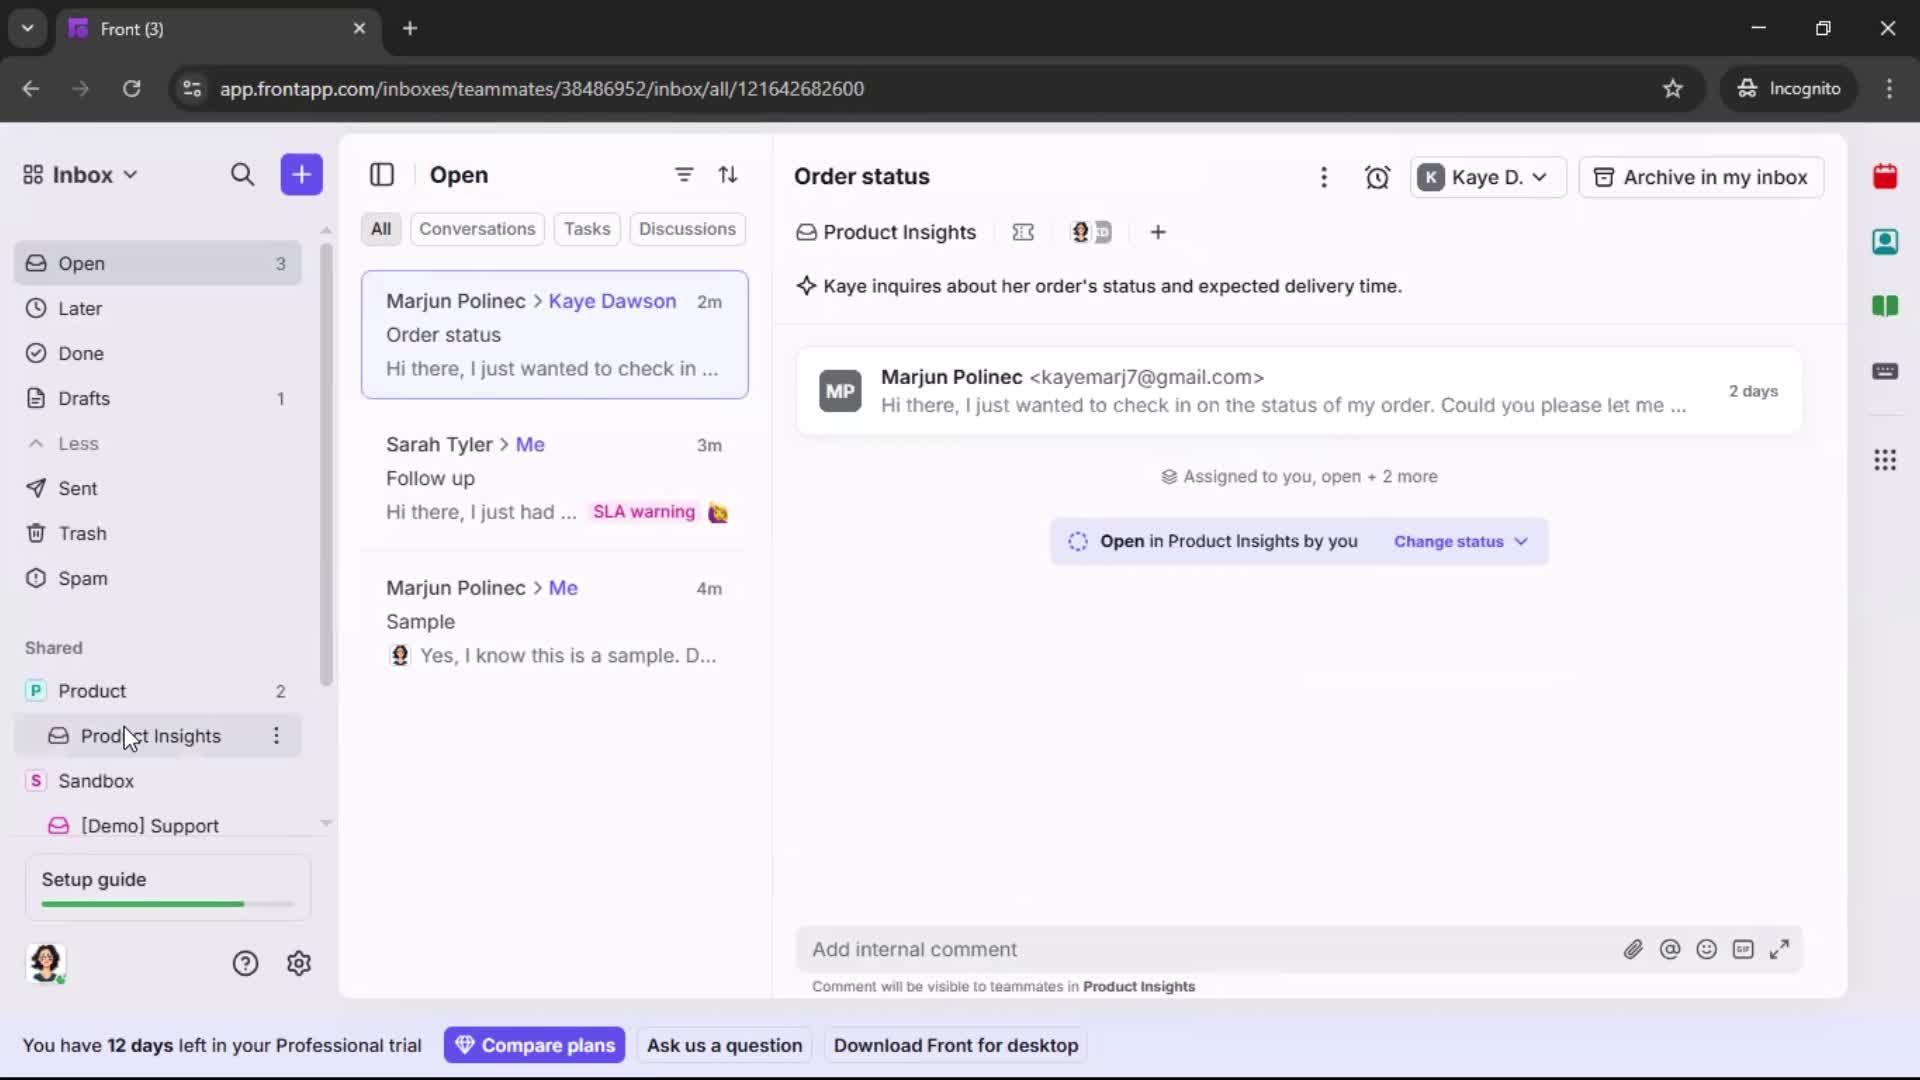Archive the conversation in my inbox

pos(1701,177)
